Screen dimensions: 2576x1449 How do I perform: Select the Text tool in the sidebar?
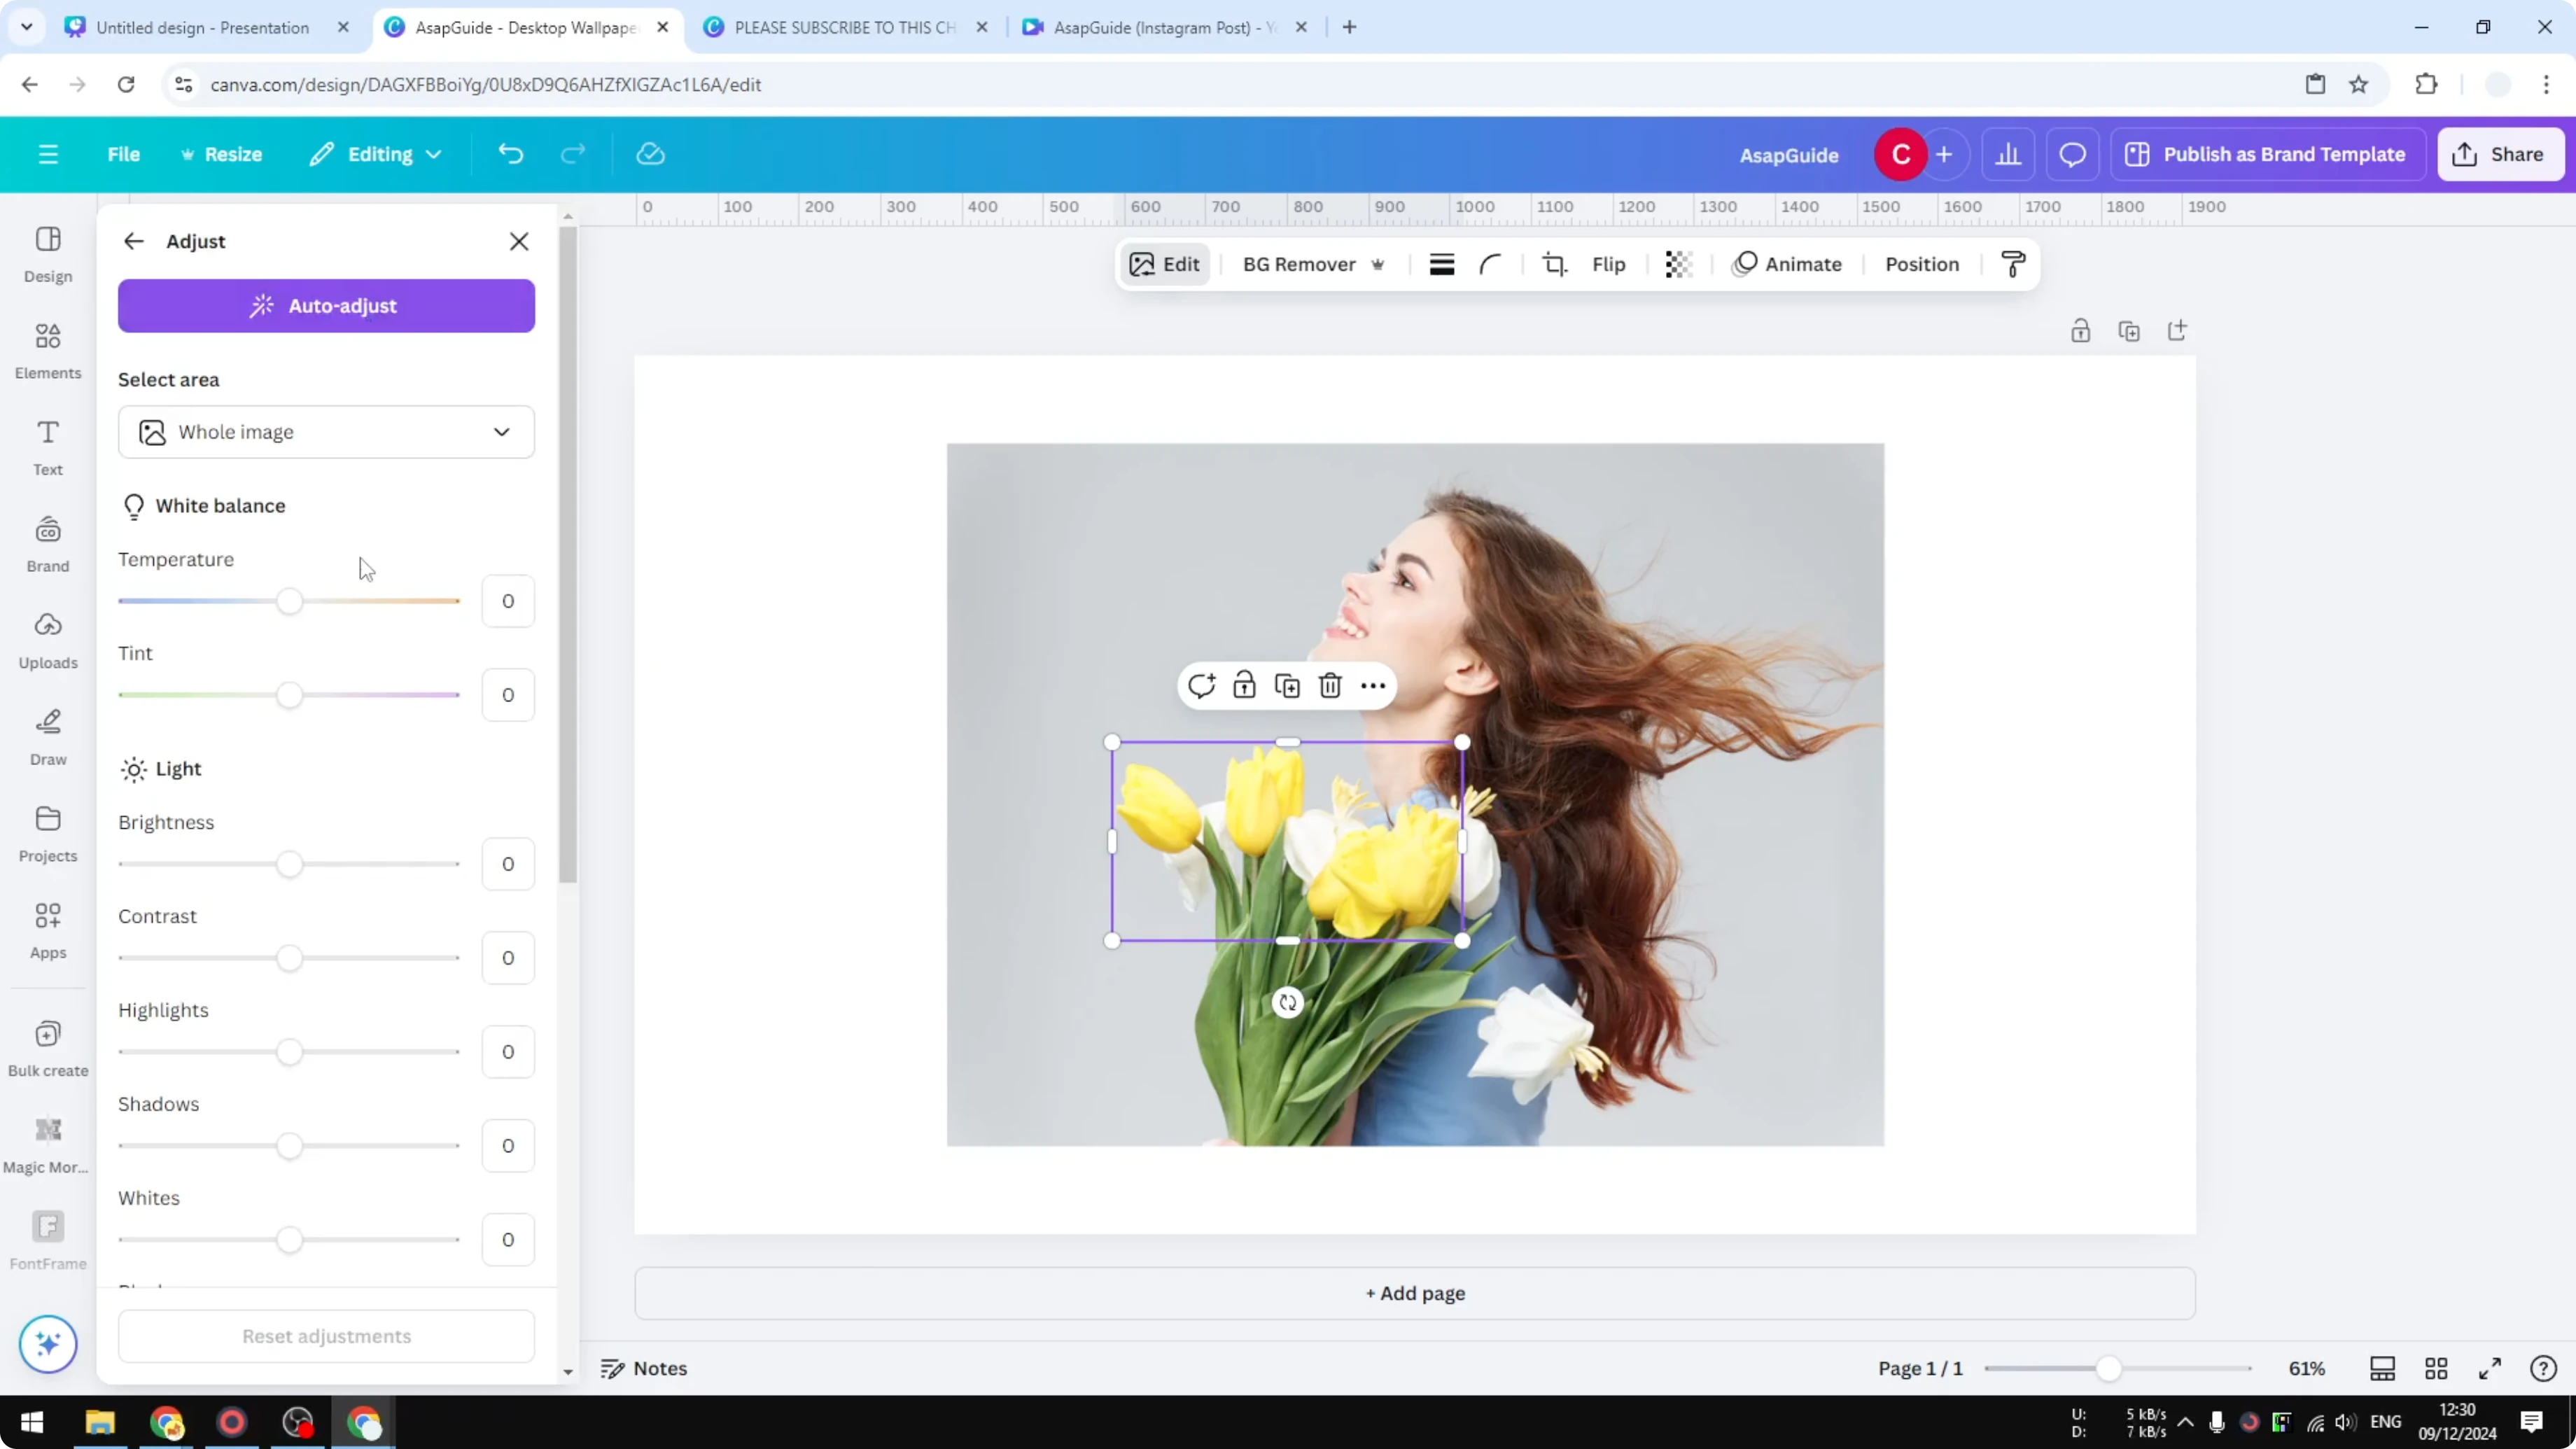[x=47, y=446]
